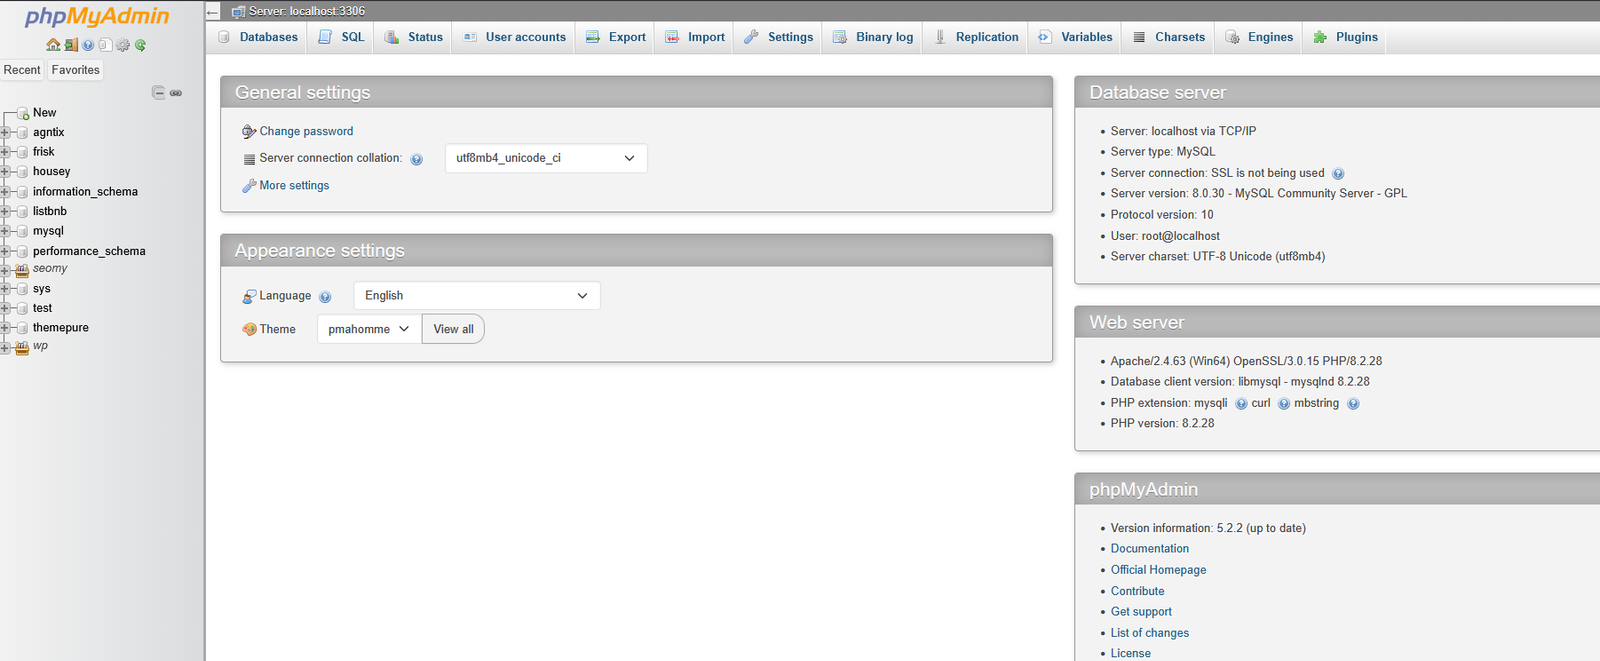Click help icon beside SSL is not being used

[1338, 174]
